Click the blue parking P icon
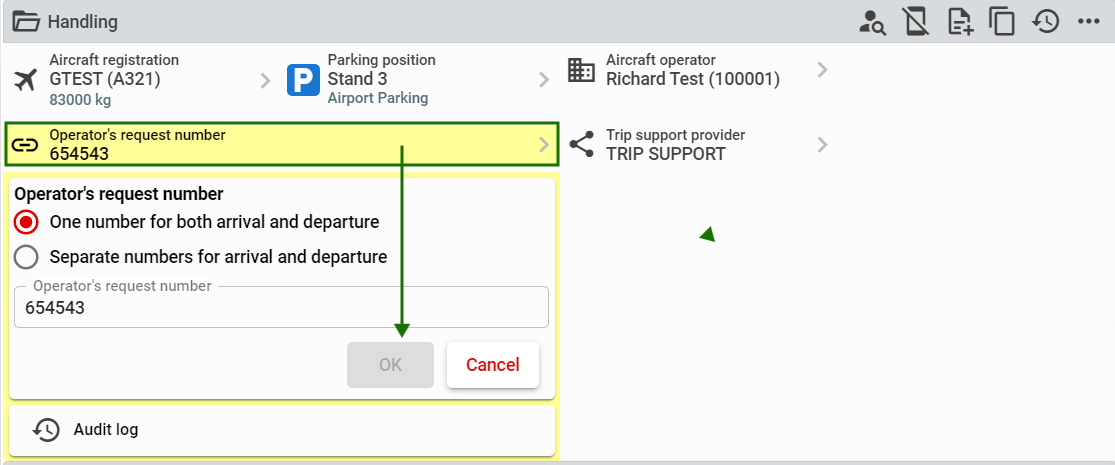The image size is (1115, 465). click(x=304, y=80)
